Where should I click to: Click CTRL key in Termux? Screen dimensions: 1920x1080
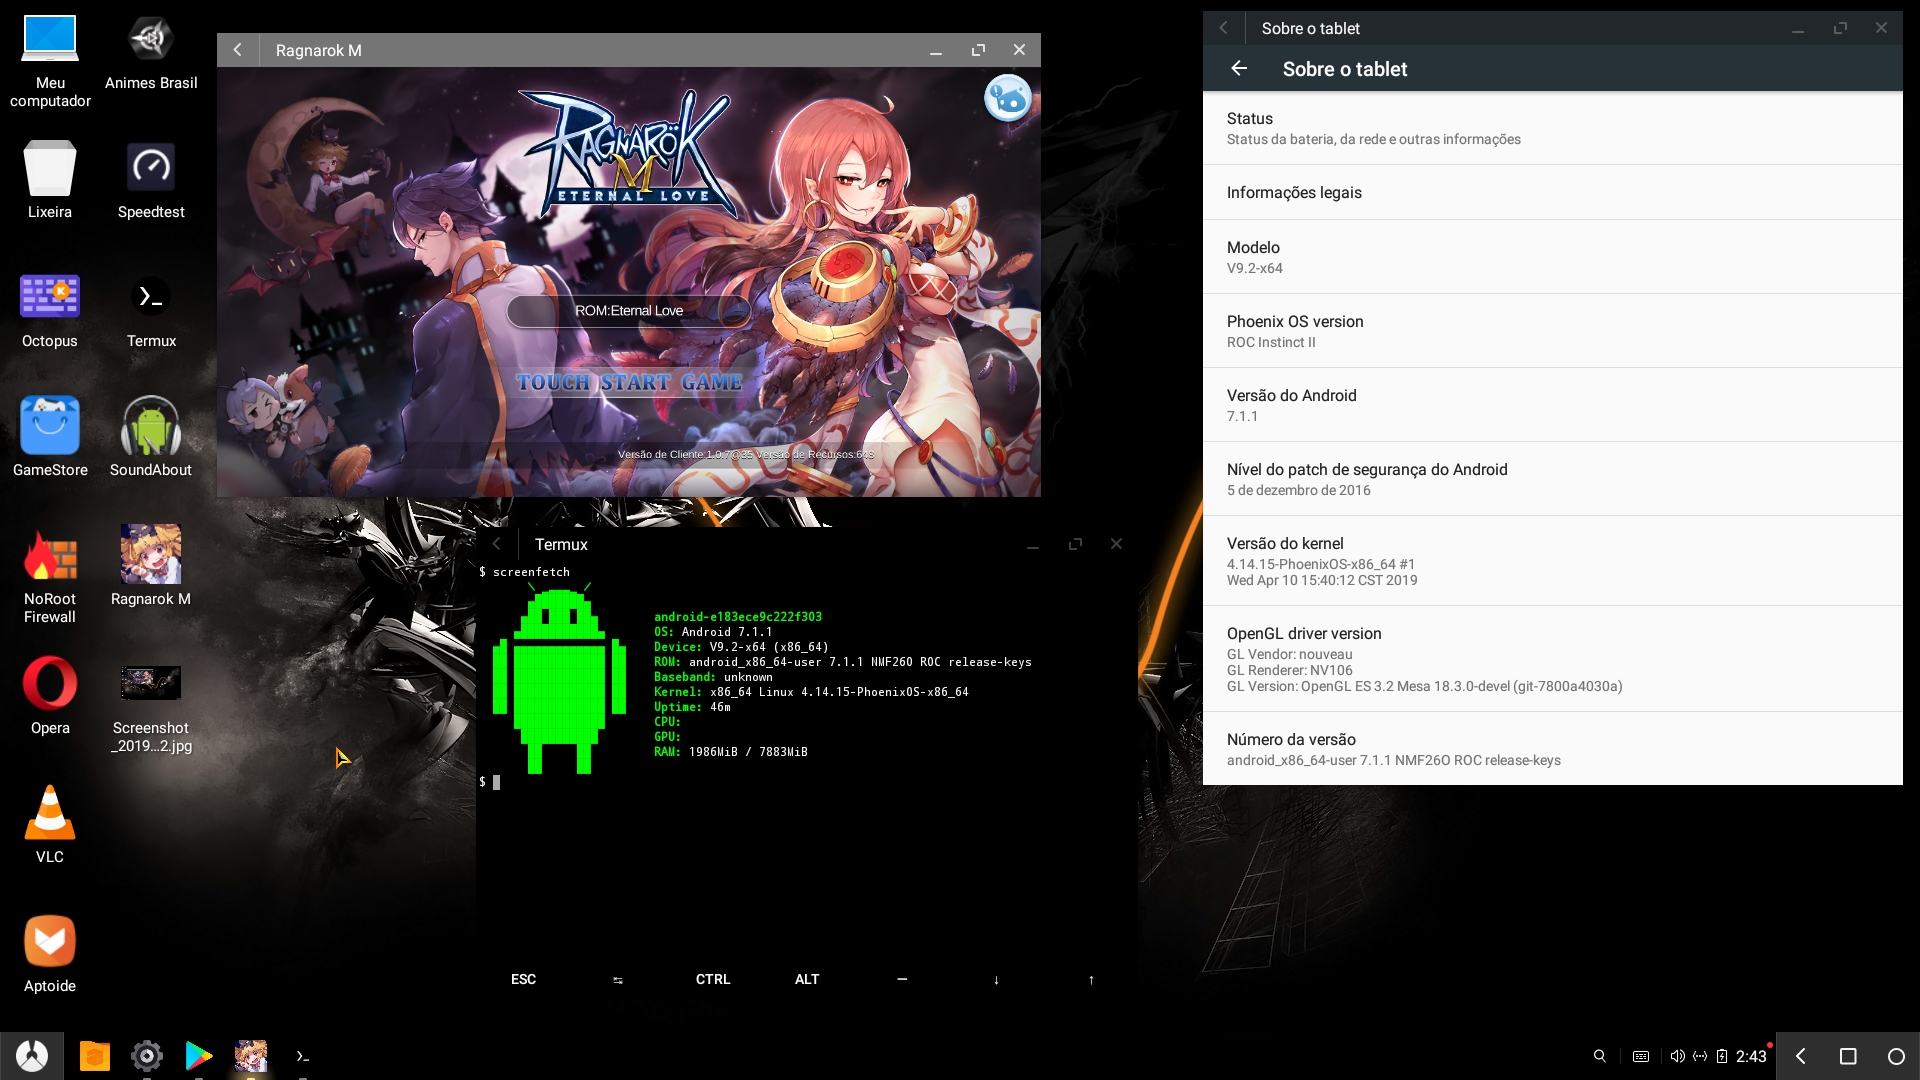pos(713,980)
